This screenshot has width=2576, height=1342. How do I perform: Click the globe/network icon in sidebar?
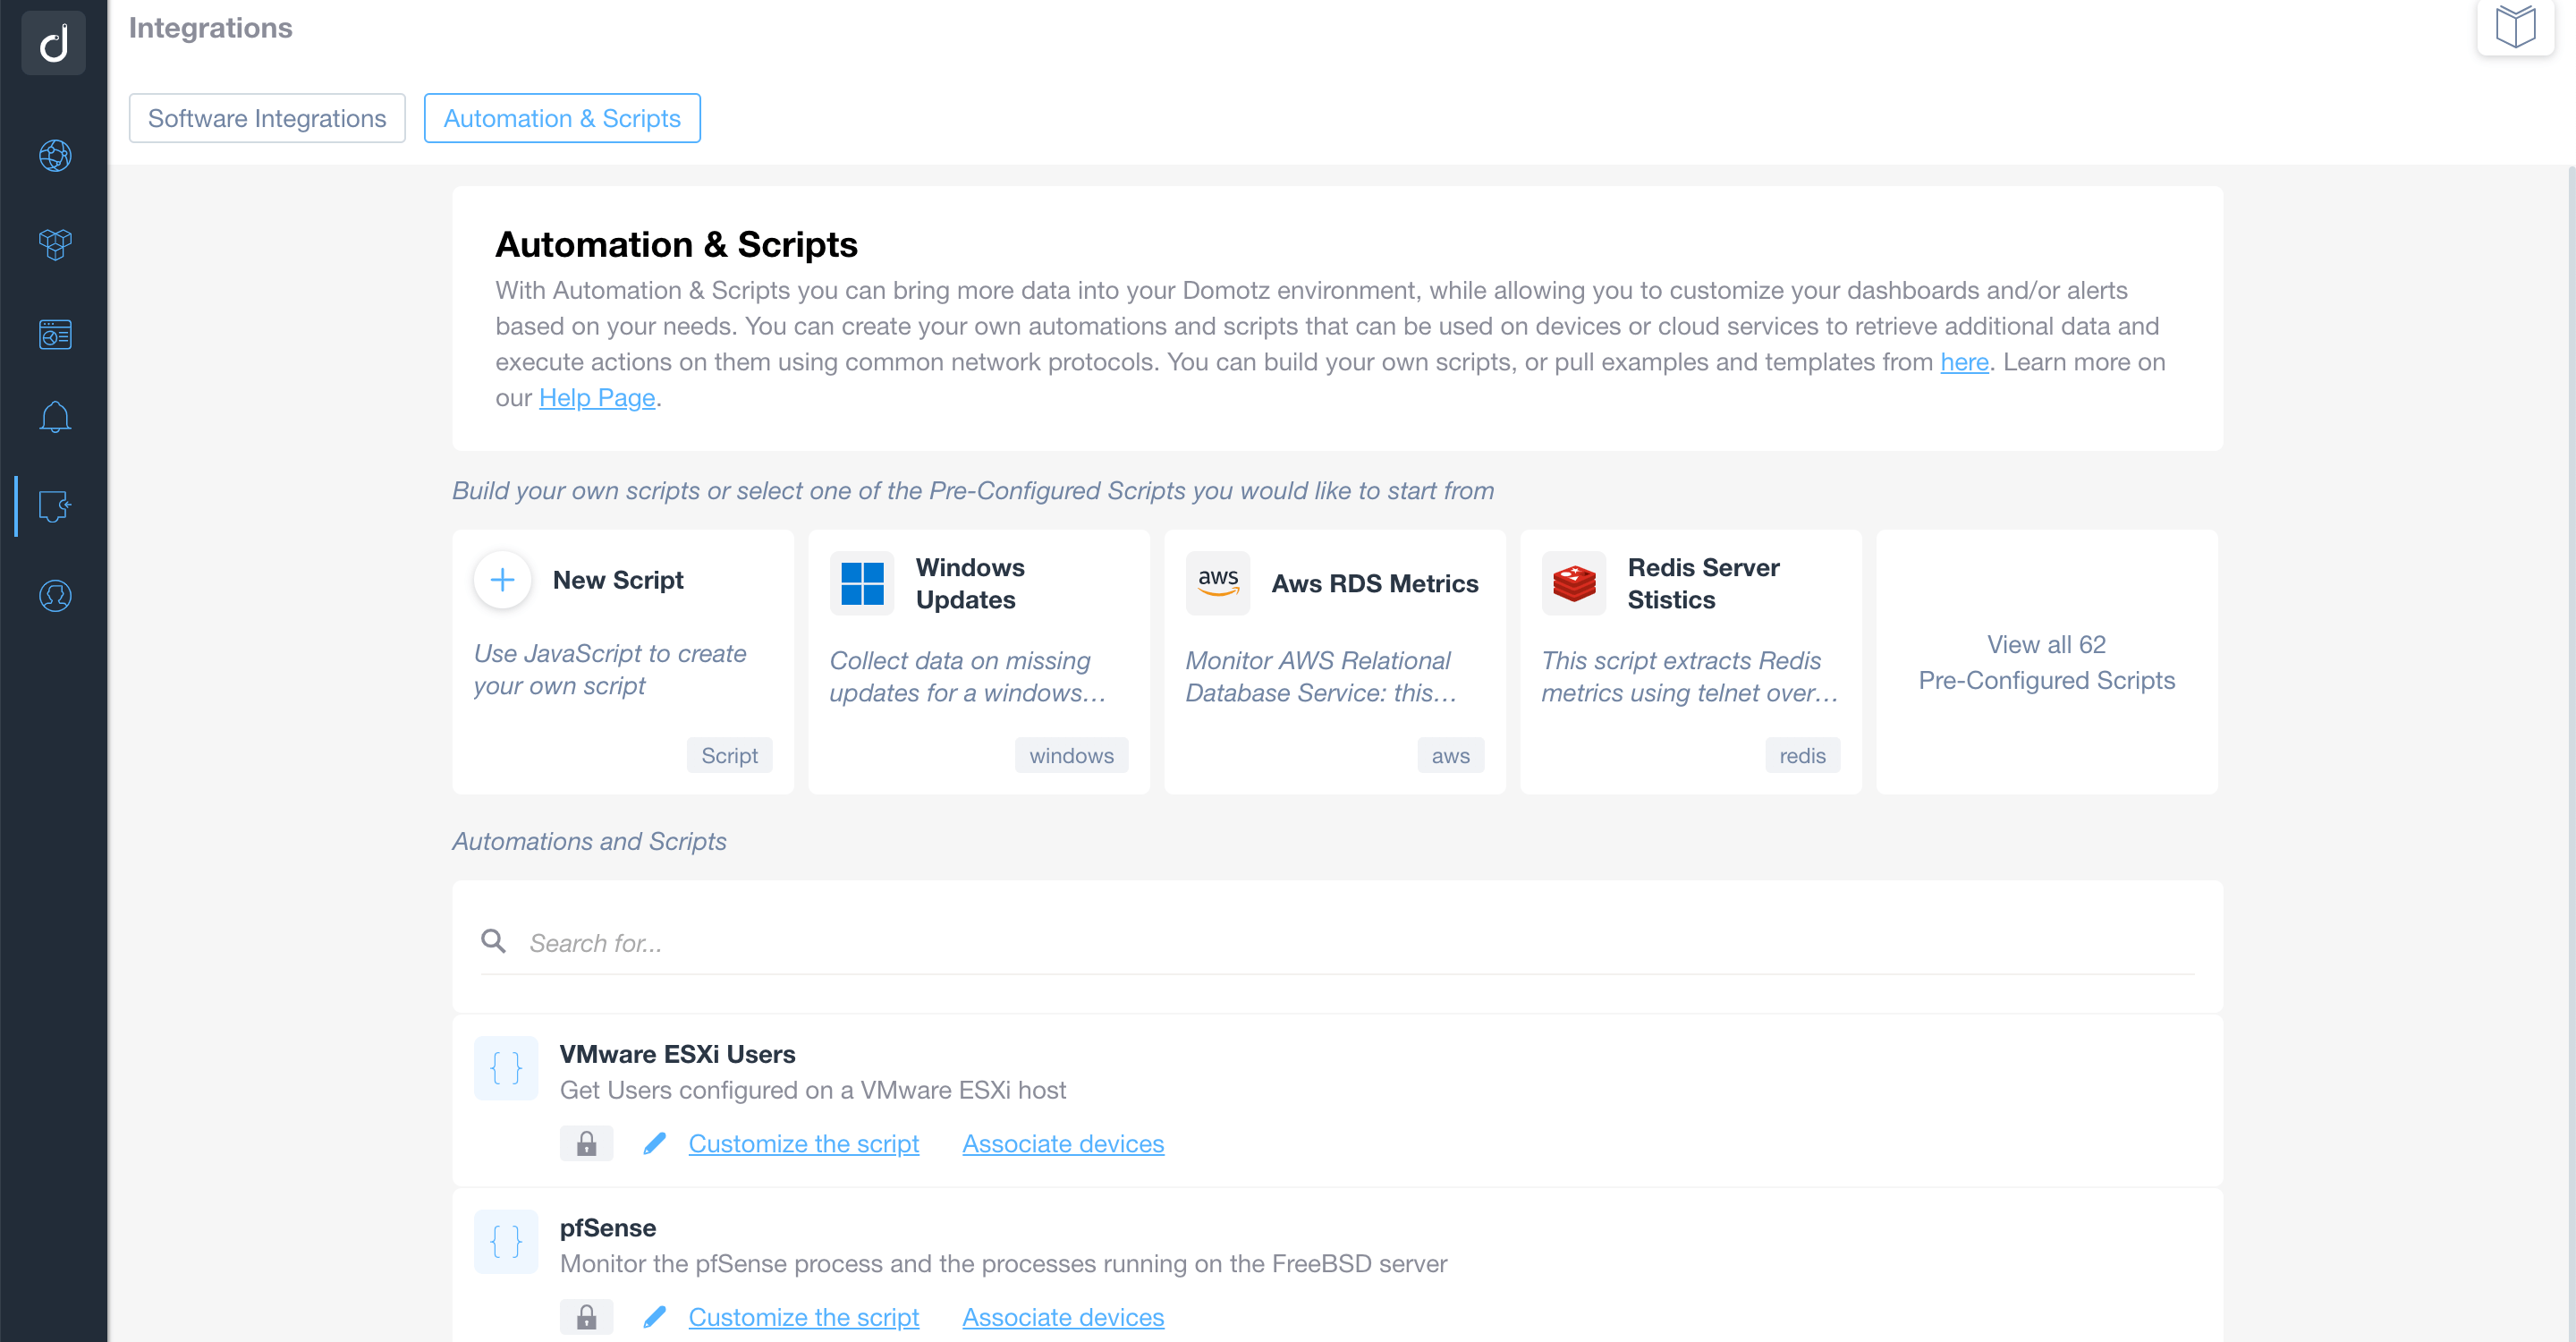pos(55,157)
